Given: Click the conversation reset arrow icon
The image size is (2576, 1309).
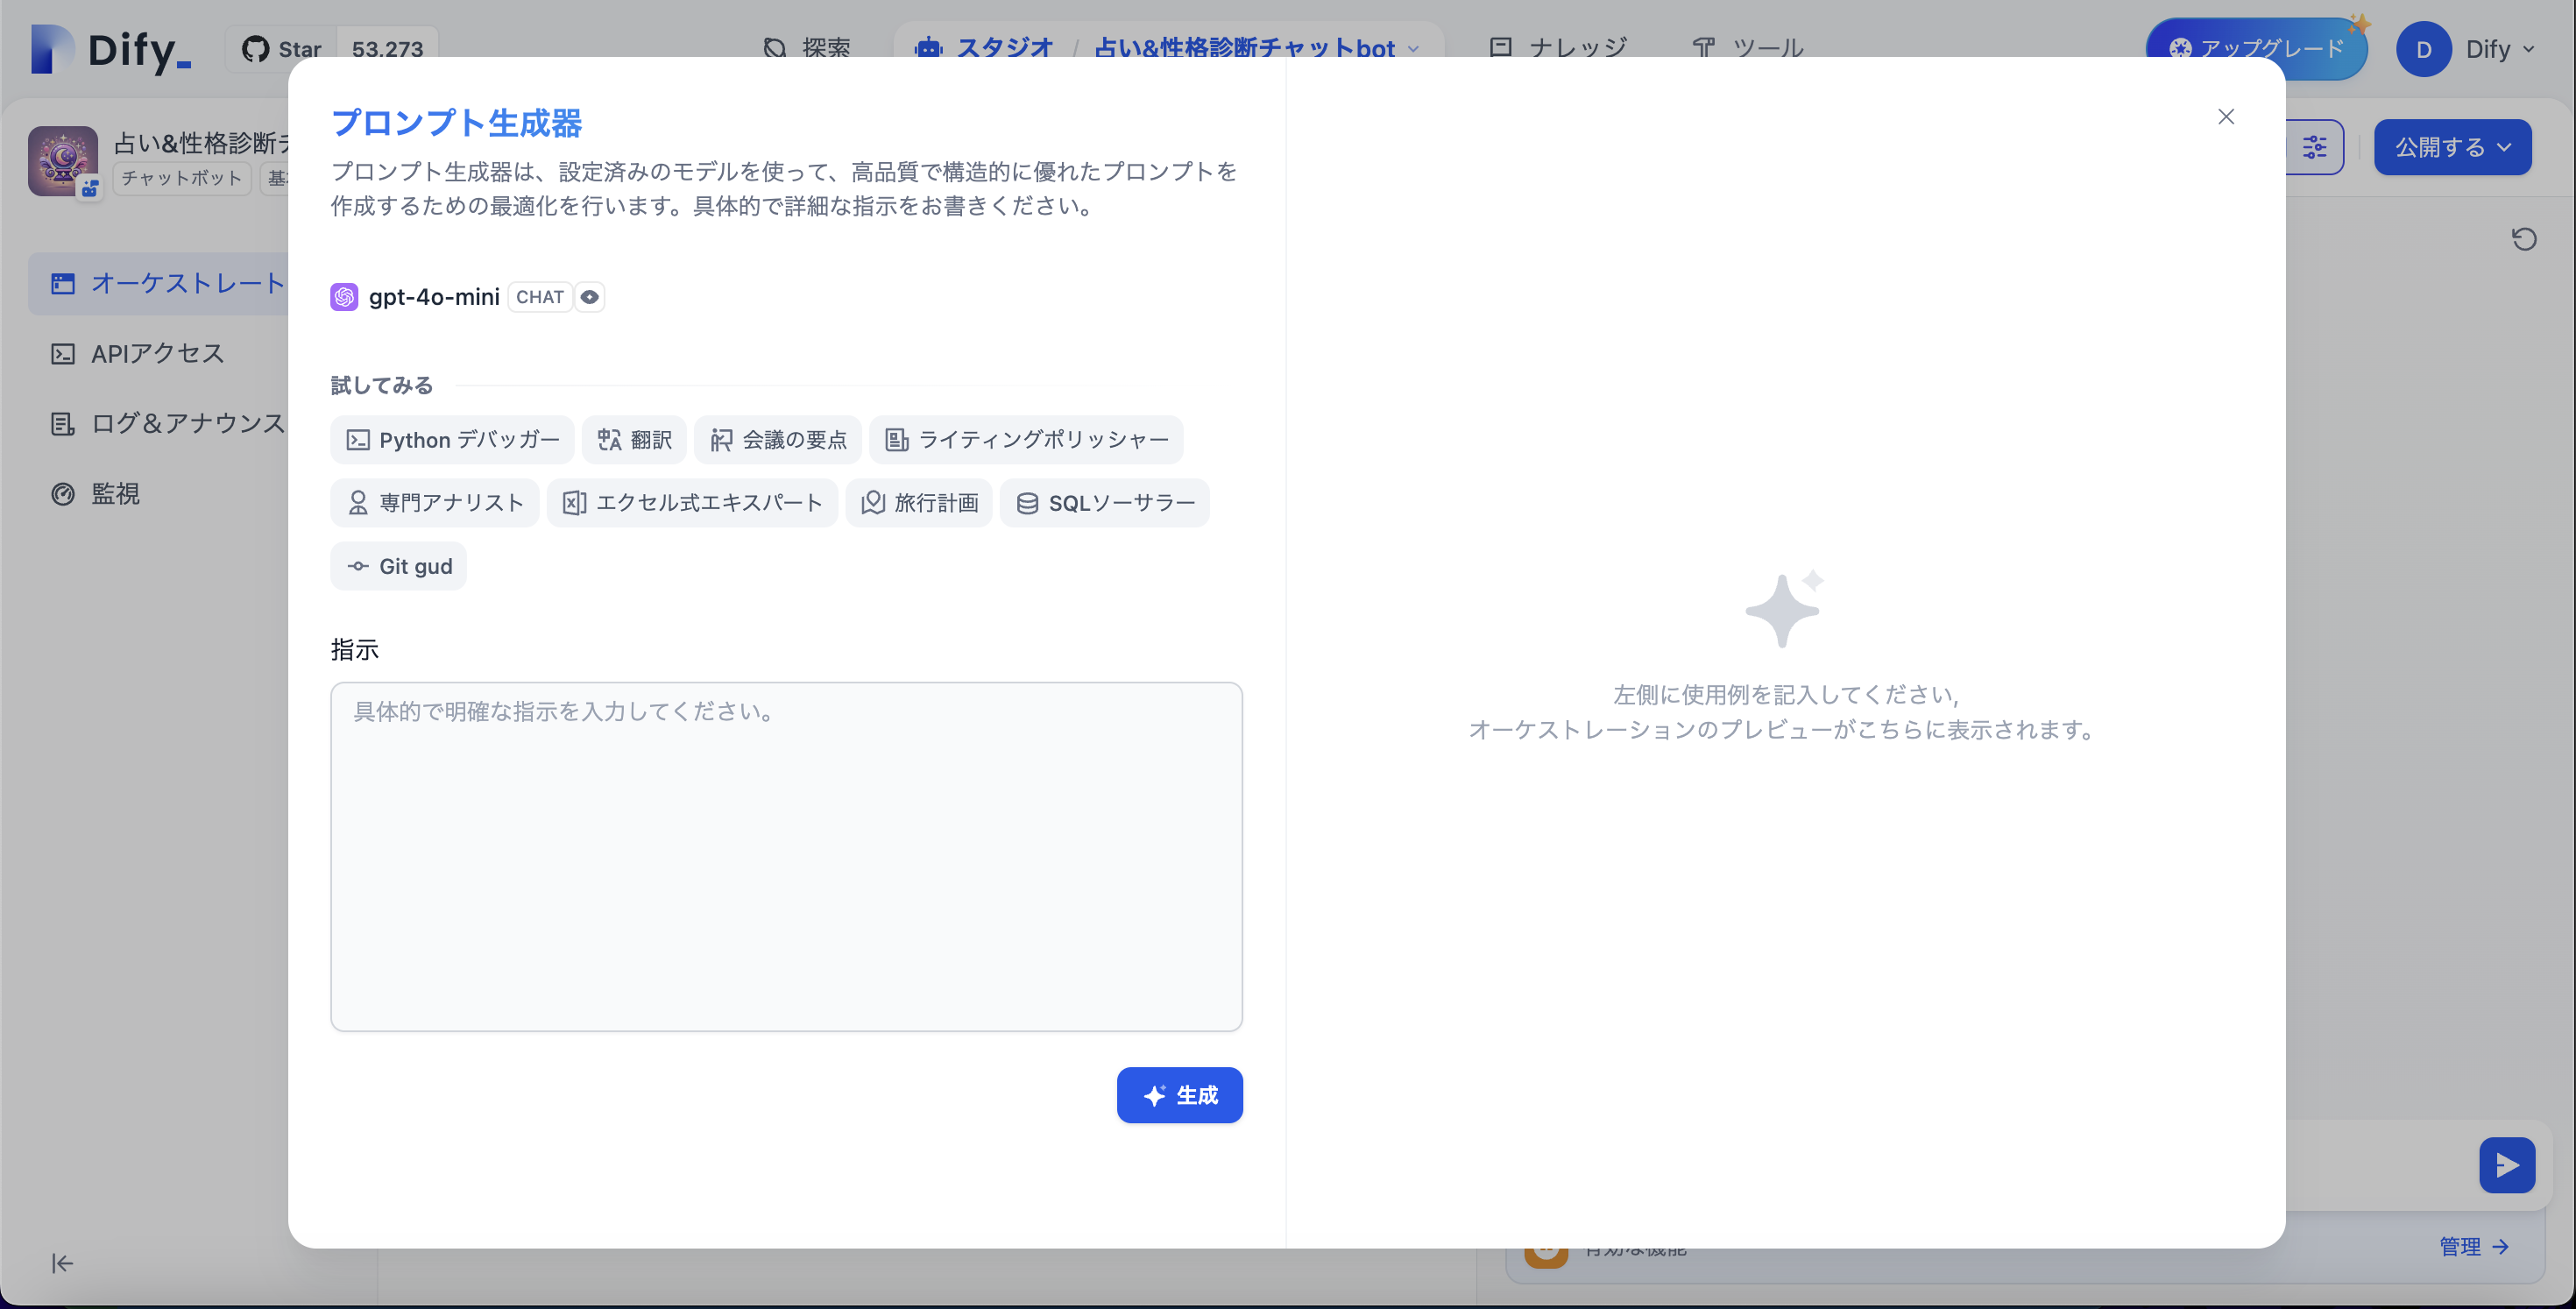Looking at the screenshot, I should point(2524,238).
